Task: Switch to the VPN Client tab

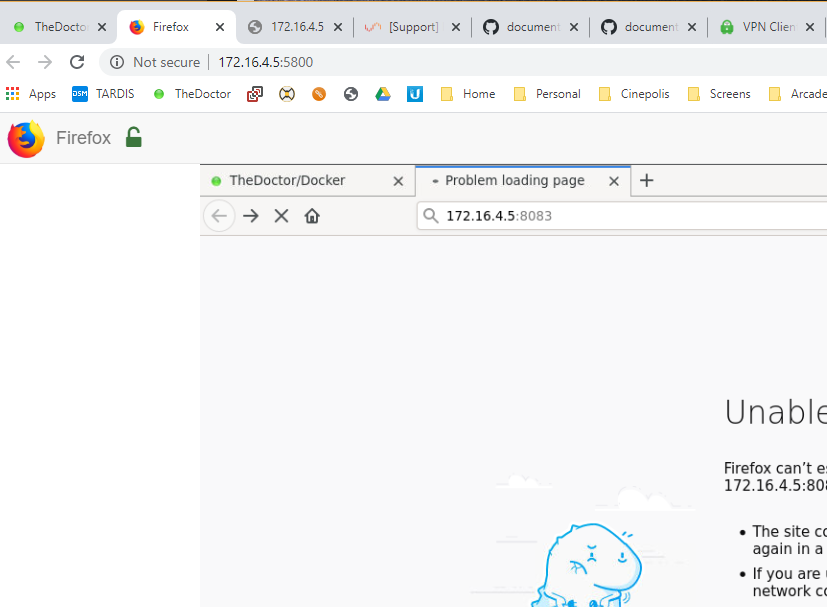Action: click(768, 27)
